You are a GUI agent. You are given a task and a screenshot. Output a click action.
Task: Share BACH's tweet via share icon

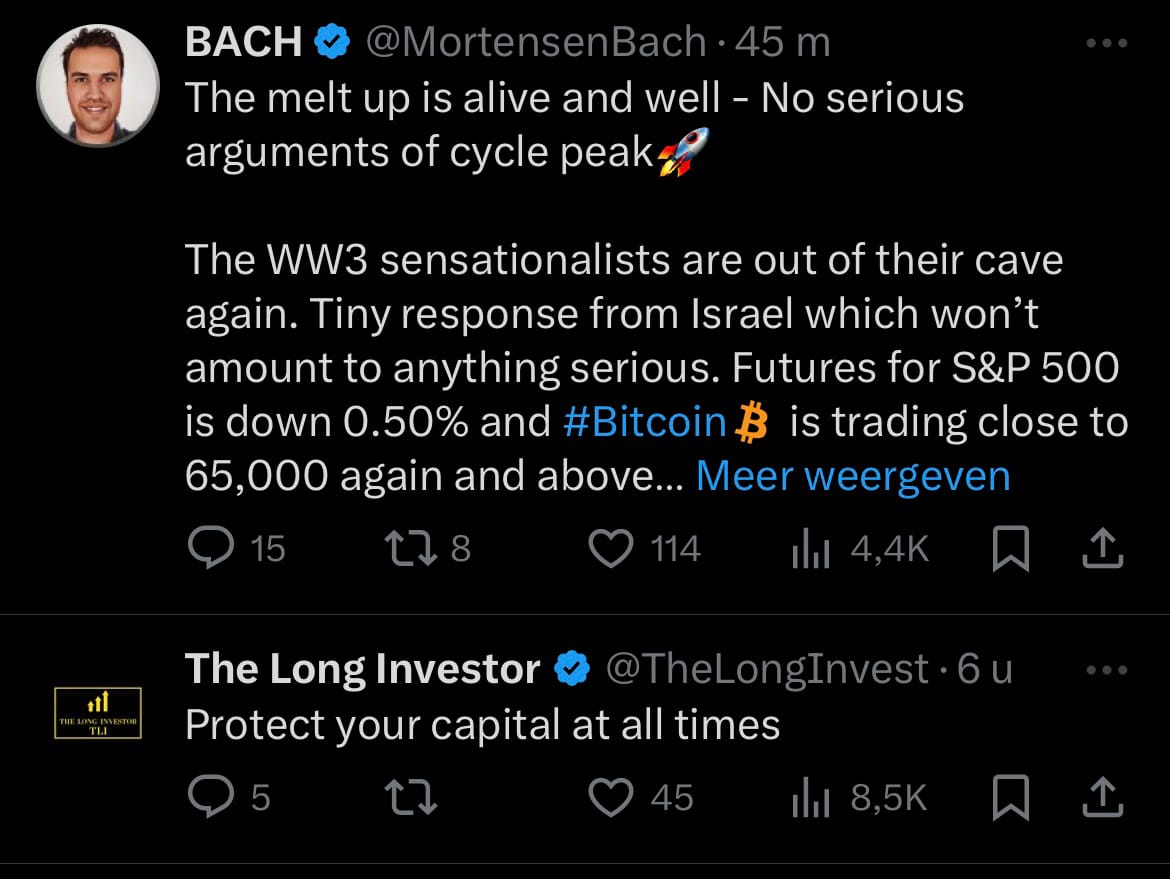click(x=1102, y=548)
